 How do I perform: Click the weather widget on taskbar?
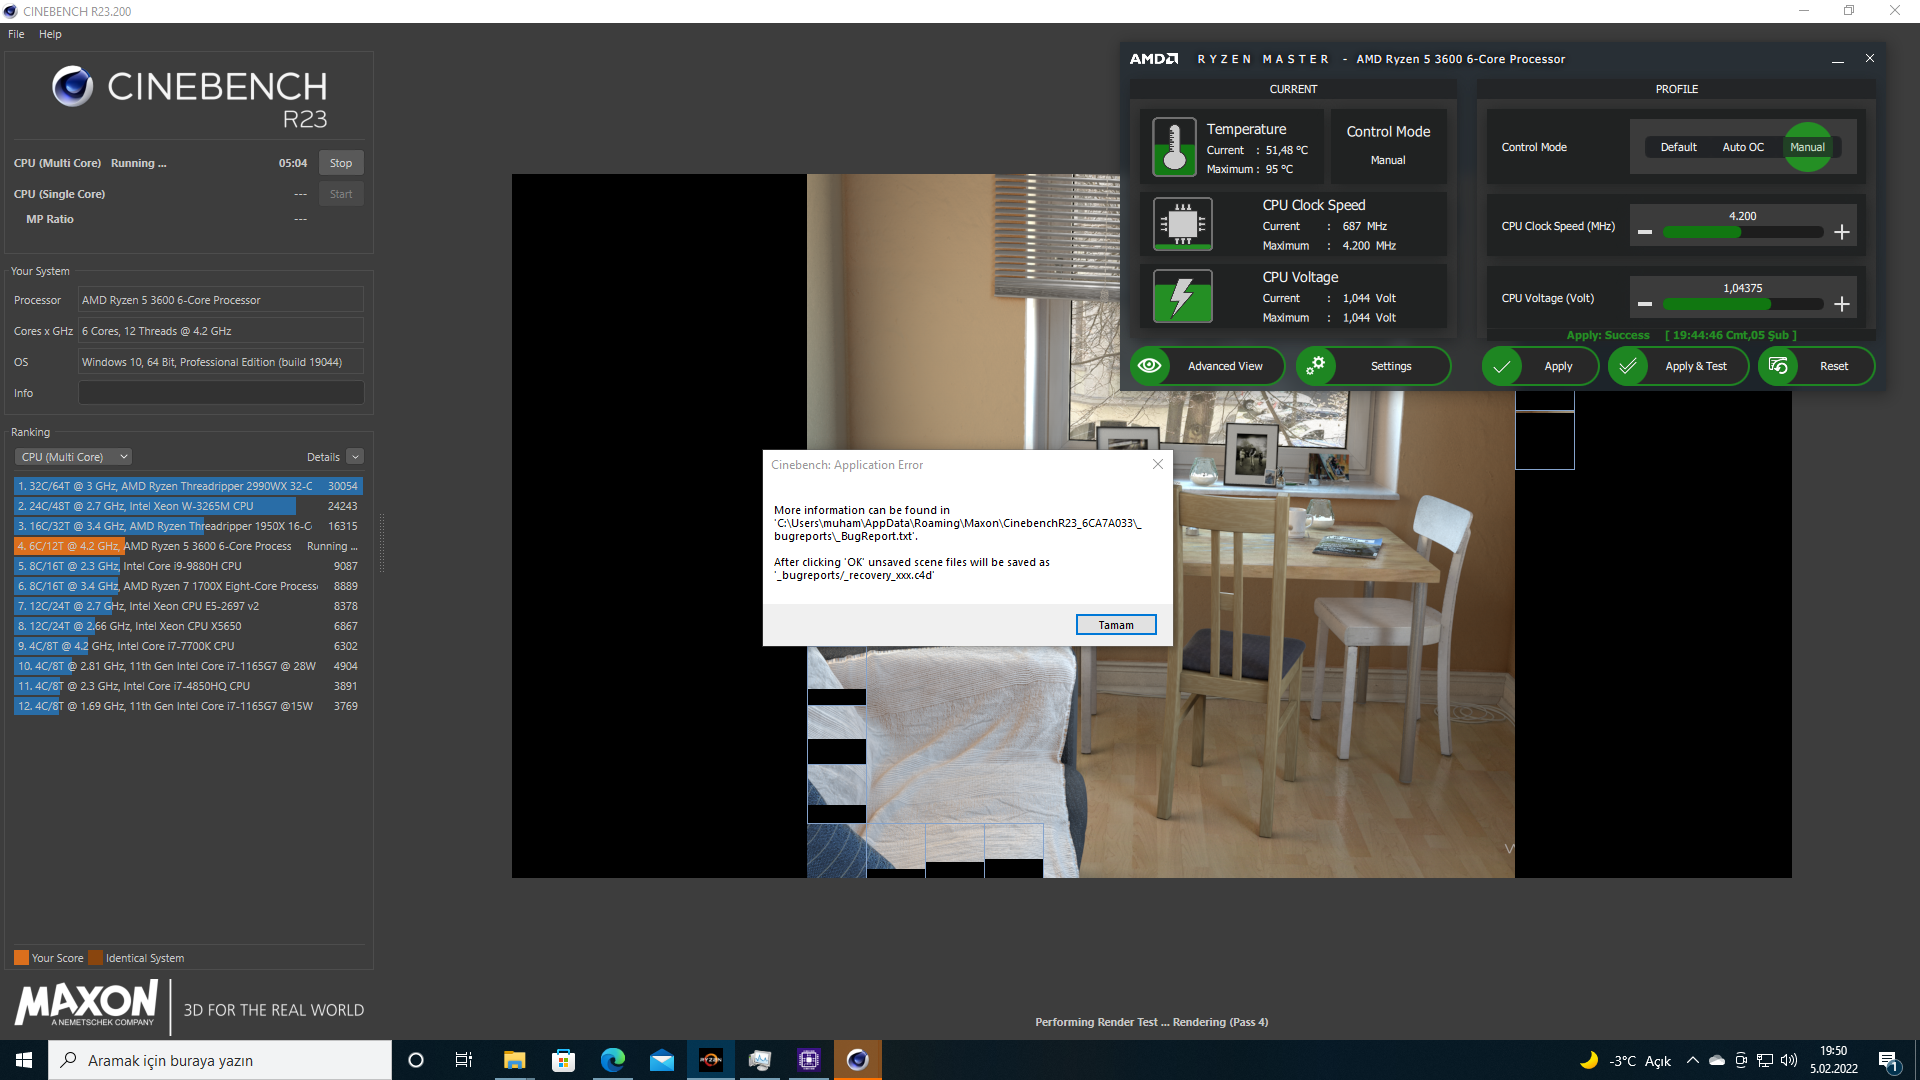click(x=1625, y=1060)
